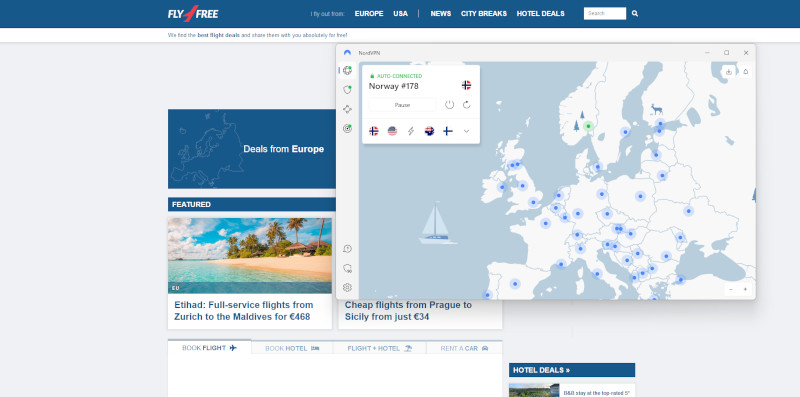Open the Deals from Europe banner

pyautogui.click(x=252, y=149)
